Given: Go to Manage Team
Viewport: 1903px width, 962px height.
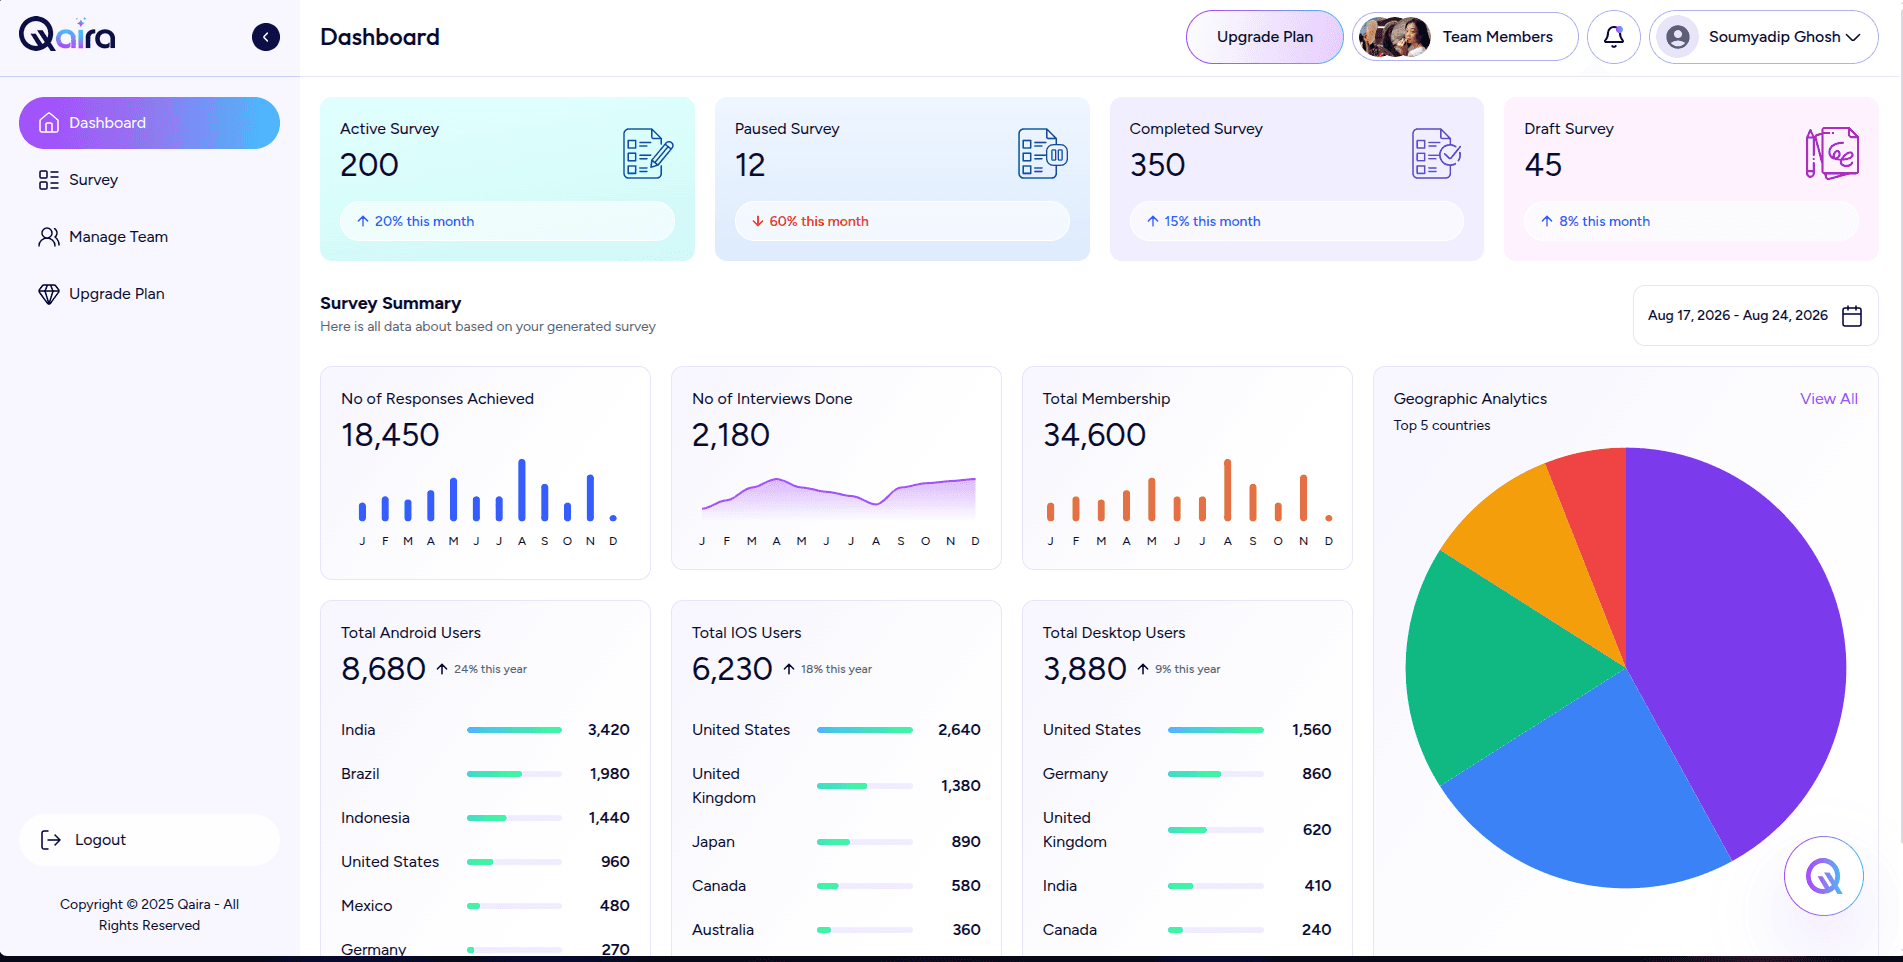Looking at the screenshot, I should coord(149,237).
